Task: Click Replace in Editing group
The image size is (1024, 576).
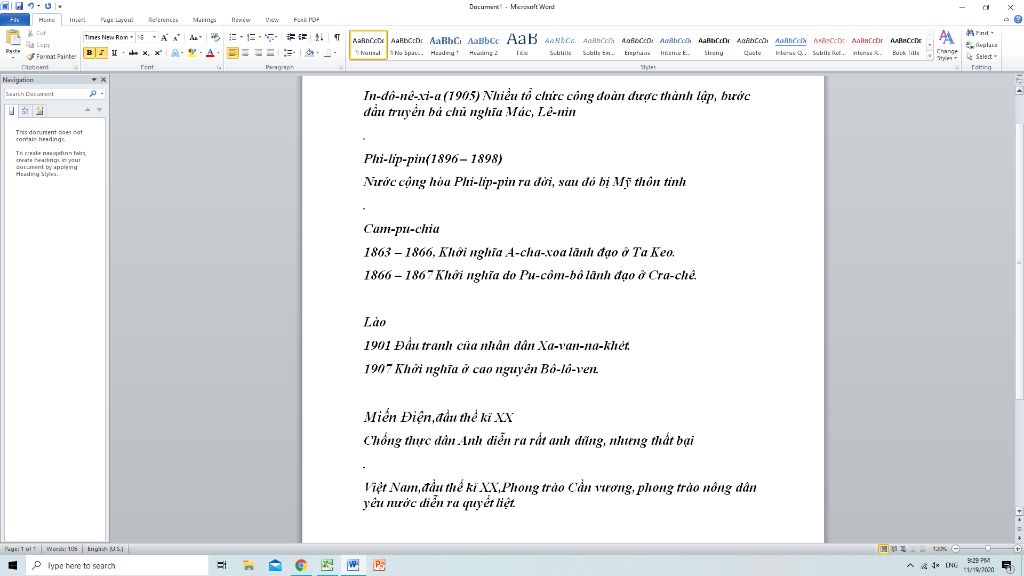Action: (982, 45)
